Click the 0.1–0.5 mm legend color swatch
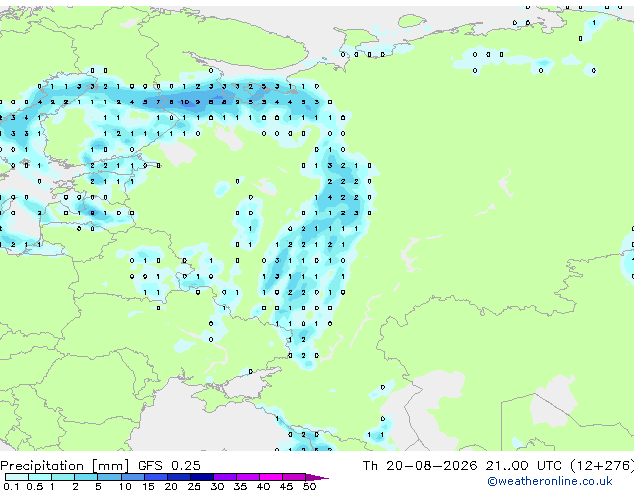The width and height of the screenshot is (634, 490). [x=17, y=477]
